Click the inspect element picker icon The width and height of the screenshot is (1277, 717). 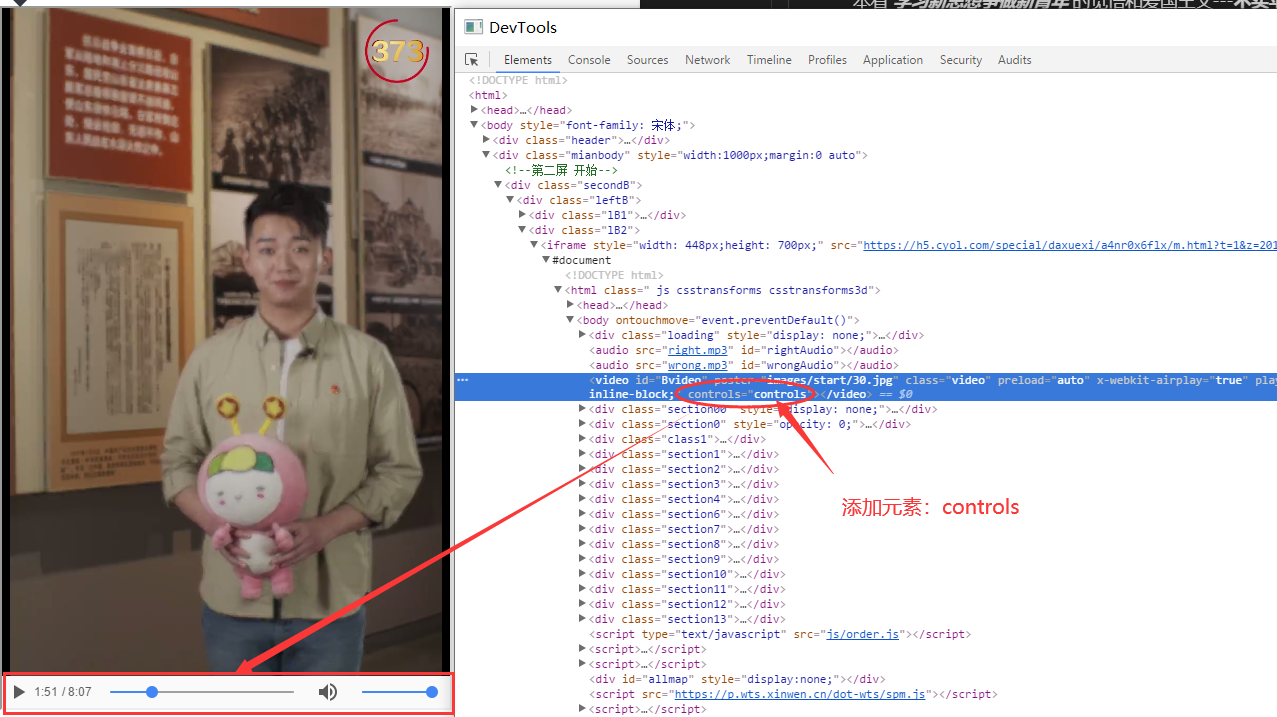click(471, 60)
